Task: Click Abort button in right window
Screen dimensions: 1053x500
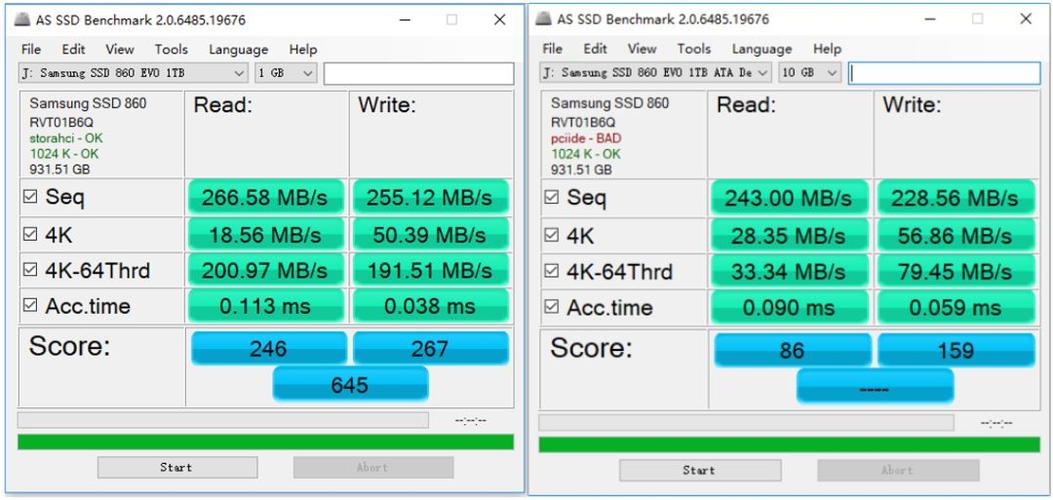Action: point(898,470)
